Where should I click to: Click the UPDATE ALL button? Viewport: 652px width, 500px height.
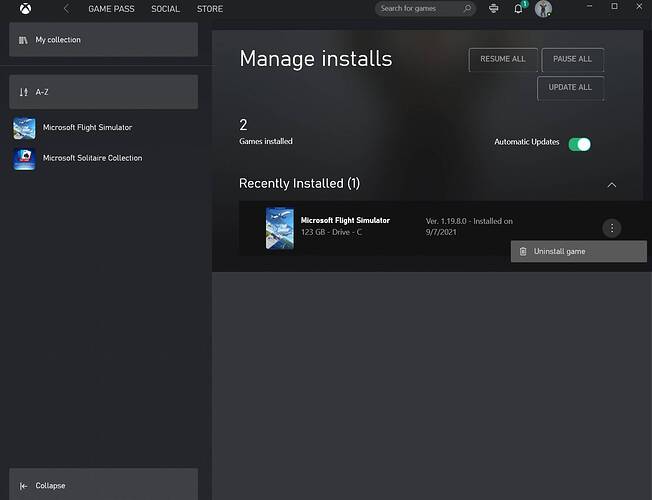[570, 87]
